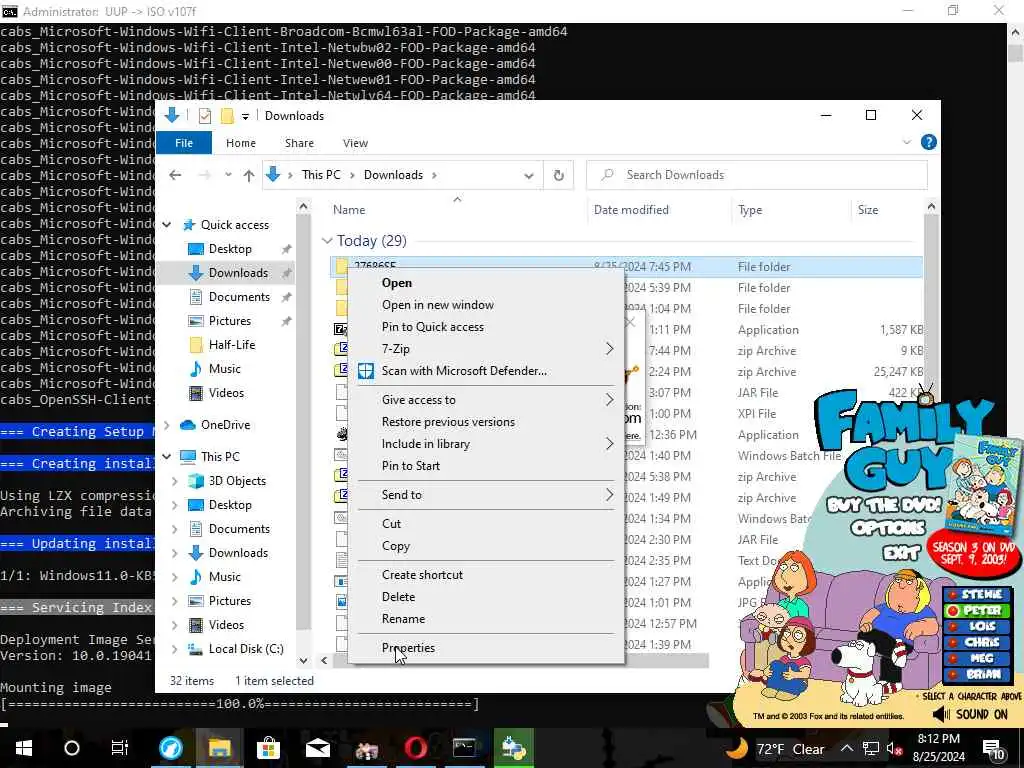Show hidden tray icons arrow
1024x768 pixels.
pyautogui.click(x=846, y=748)
